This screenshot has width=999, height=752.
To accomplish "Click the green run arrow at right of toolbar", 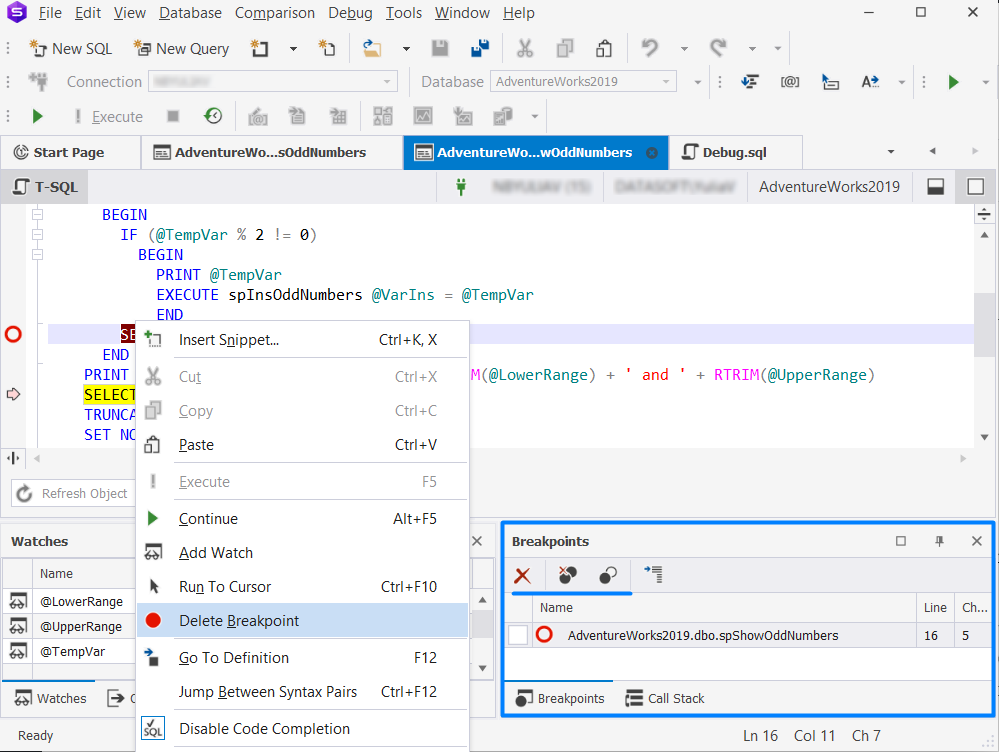I will (x=954, y=82).
